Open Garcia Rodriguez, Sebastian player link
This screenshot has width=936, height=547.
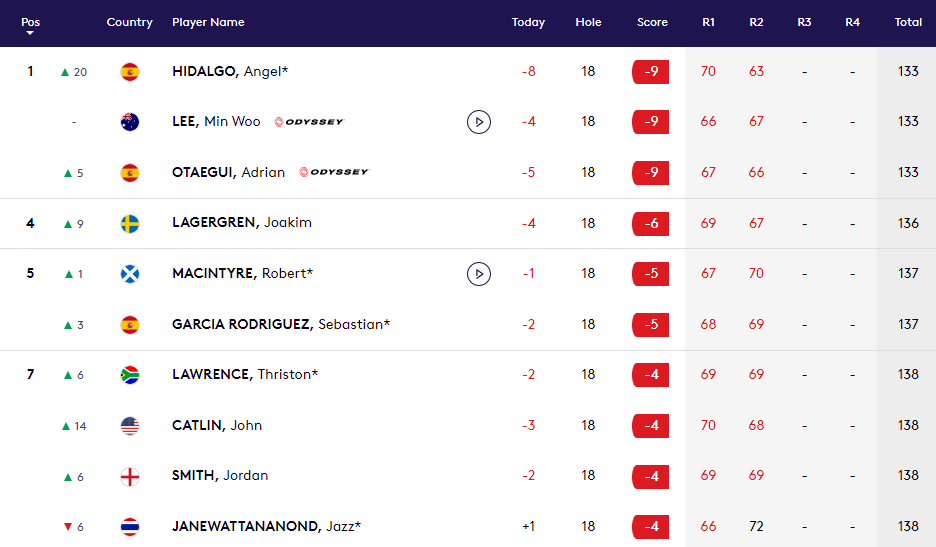pos(280,324)
